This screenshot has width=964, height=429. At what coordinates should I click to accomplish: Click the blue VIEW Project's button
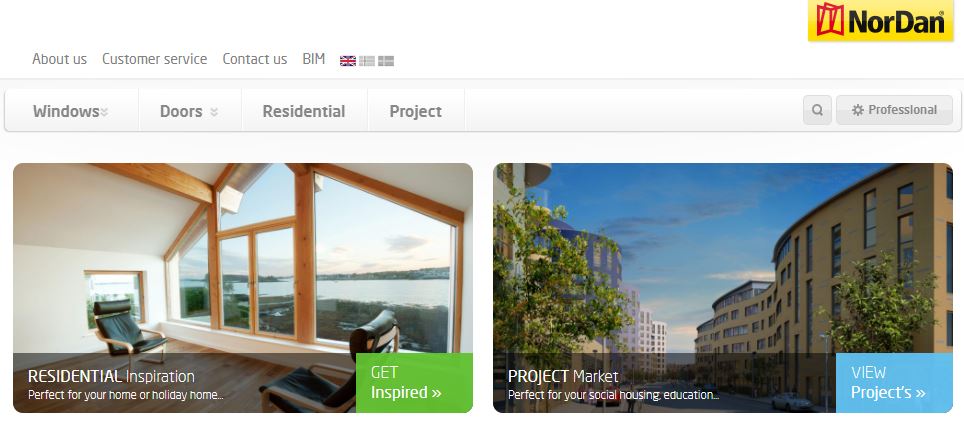coord(895,383)
